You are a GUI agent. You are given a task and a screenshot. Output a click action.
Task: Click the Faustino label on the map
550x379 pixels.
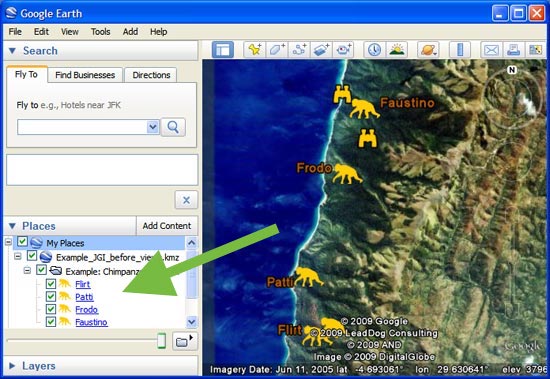pos(407,103)
